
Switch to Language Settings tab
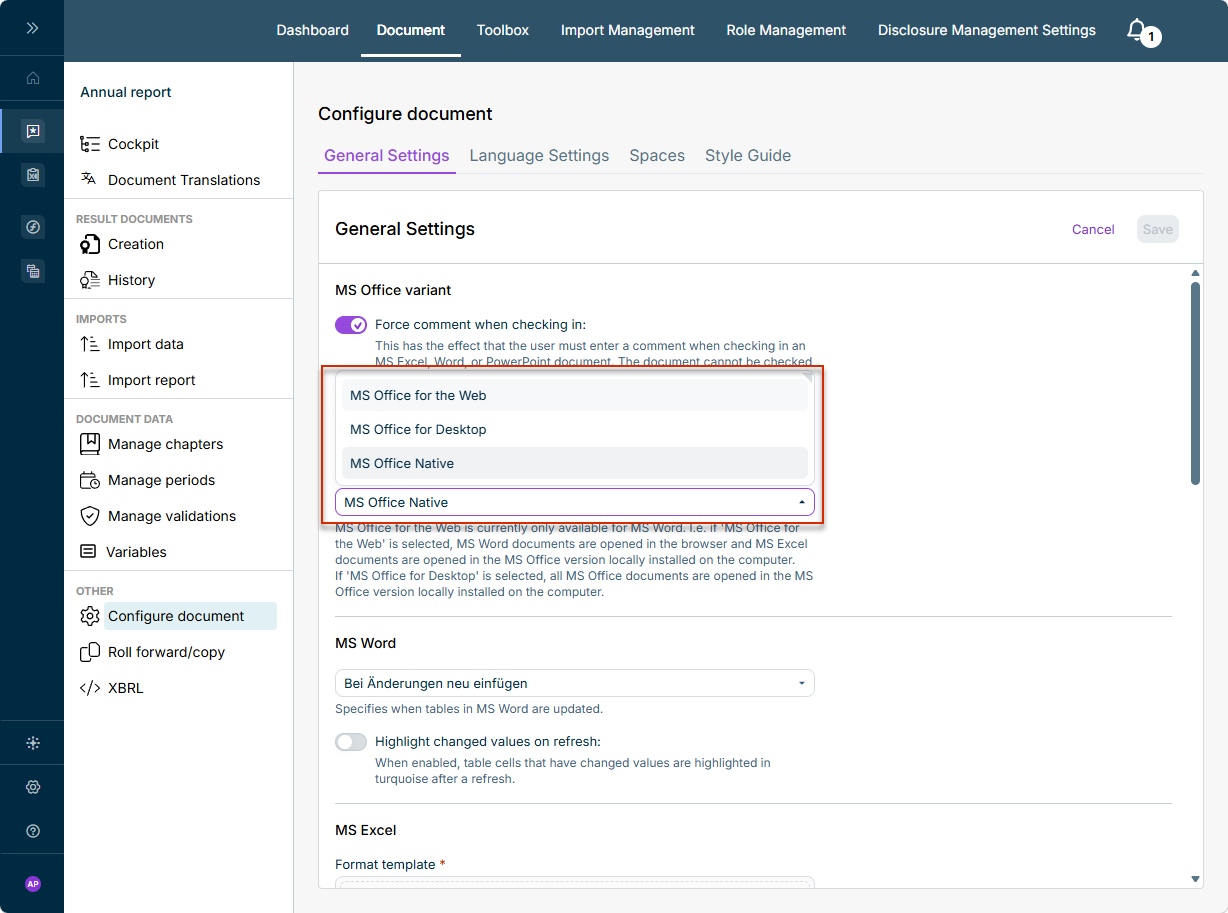pos(539,156)
